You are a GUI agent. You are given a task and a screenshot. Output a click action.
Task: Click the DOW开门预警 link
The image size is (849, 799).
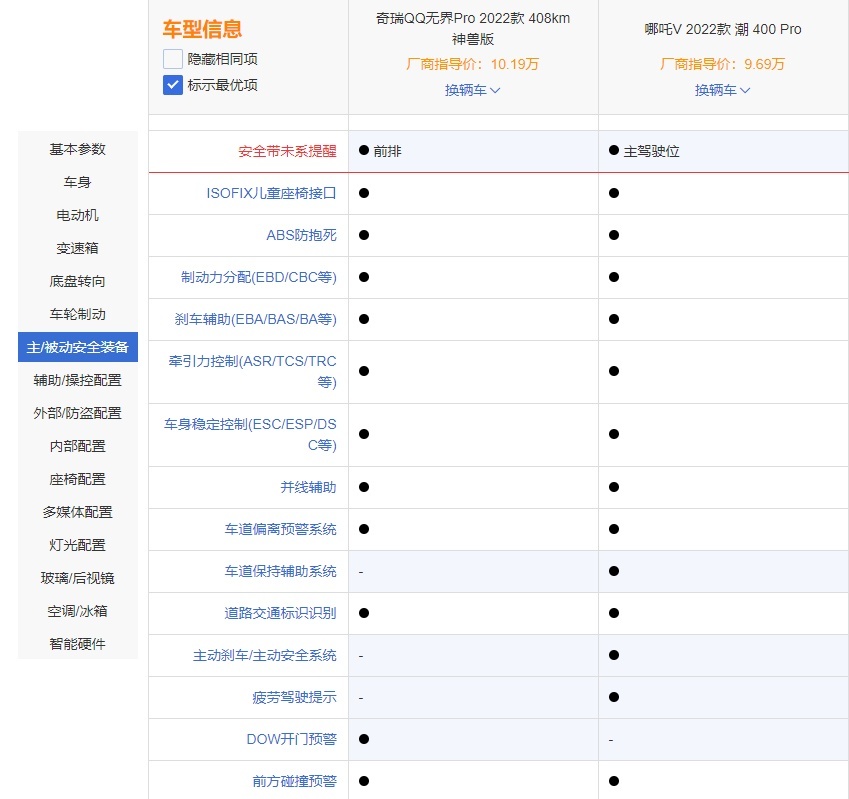click(291, 739)
